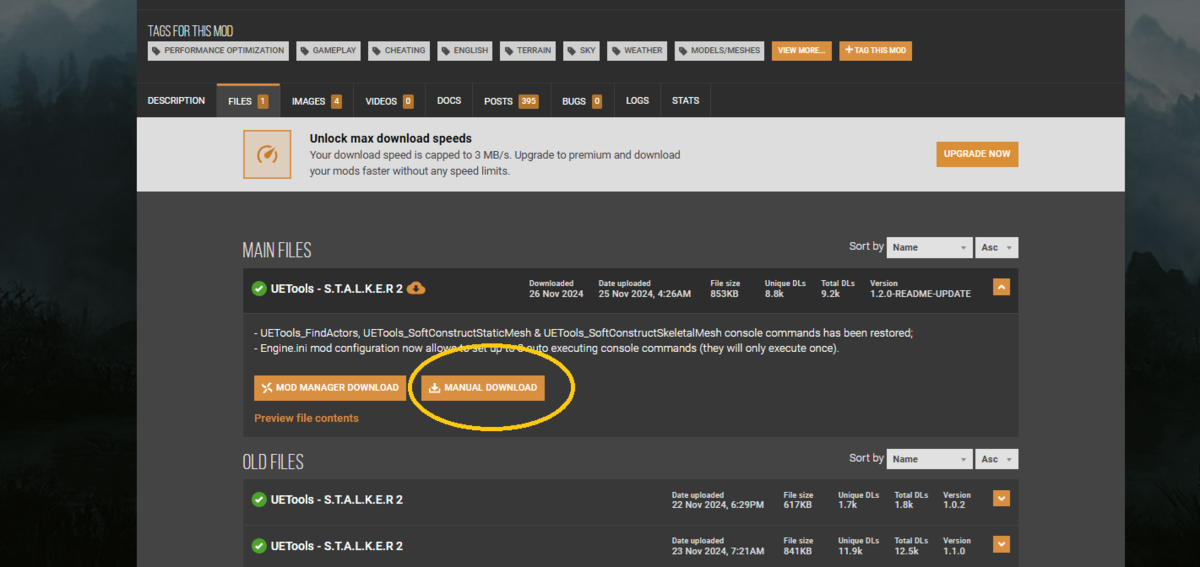Open the Stats tab
1200x567 pixels.
click(x=686, y=101)
